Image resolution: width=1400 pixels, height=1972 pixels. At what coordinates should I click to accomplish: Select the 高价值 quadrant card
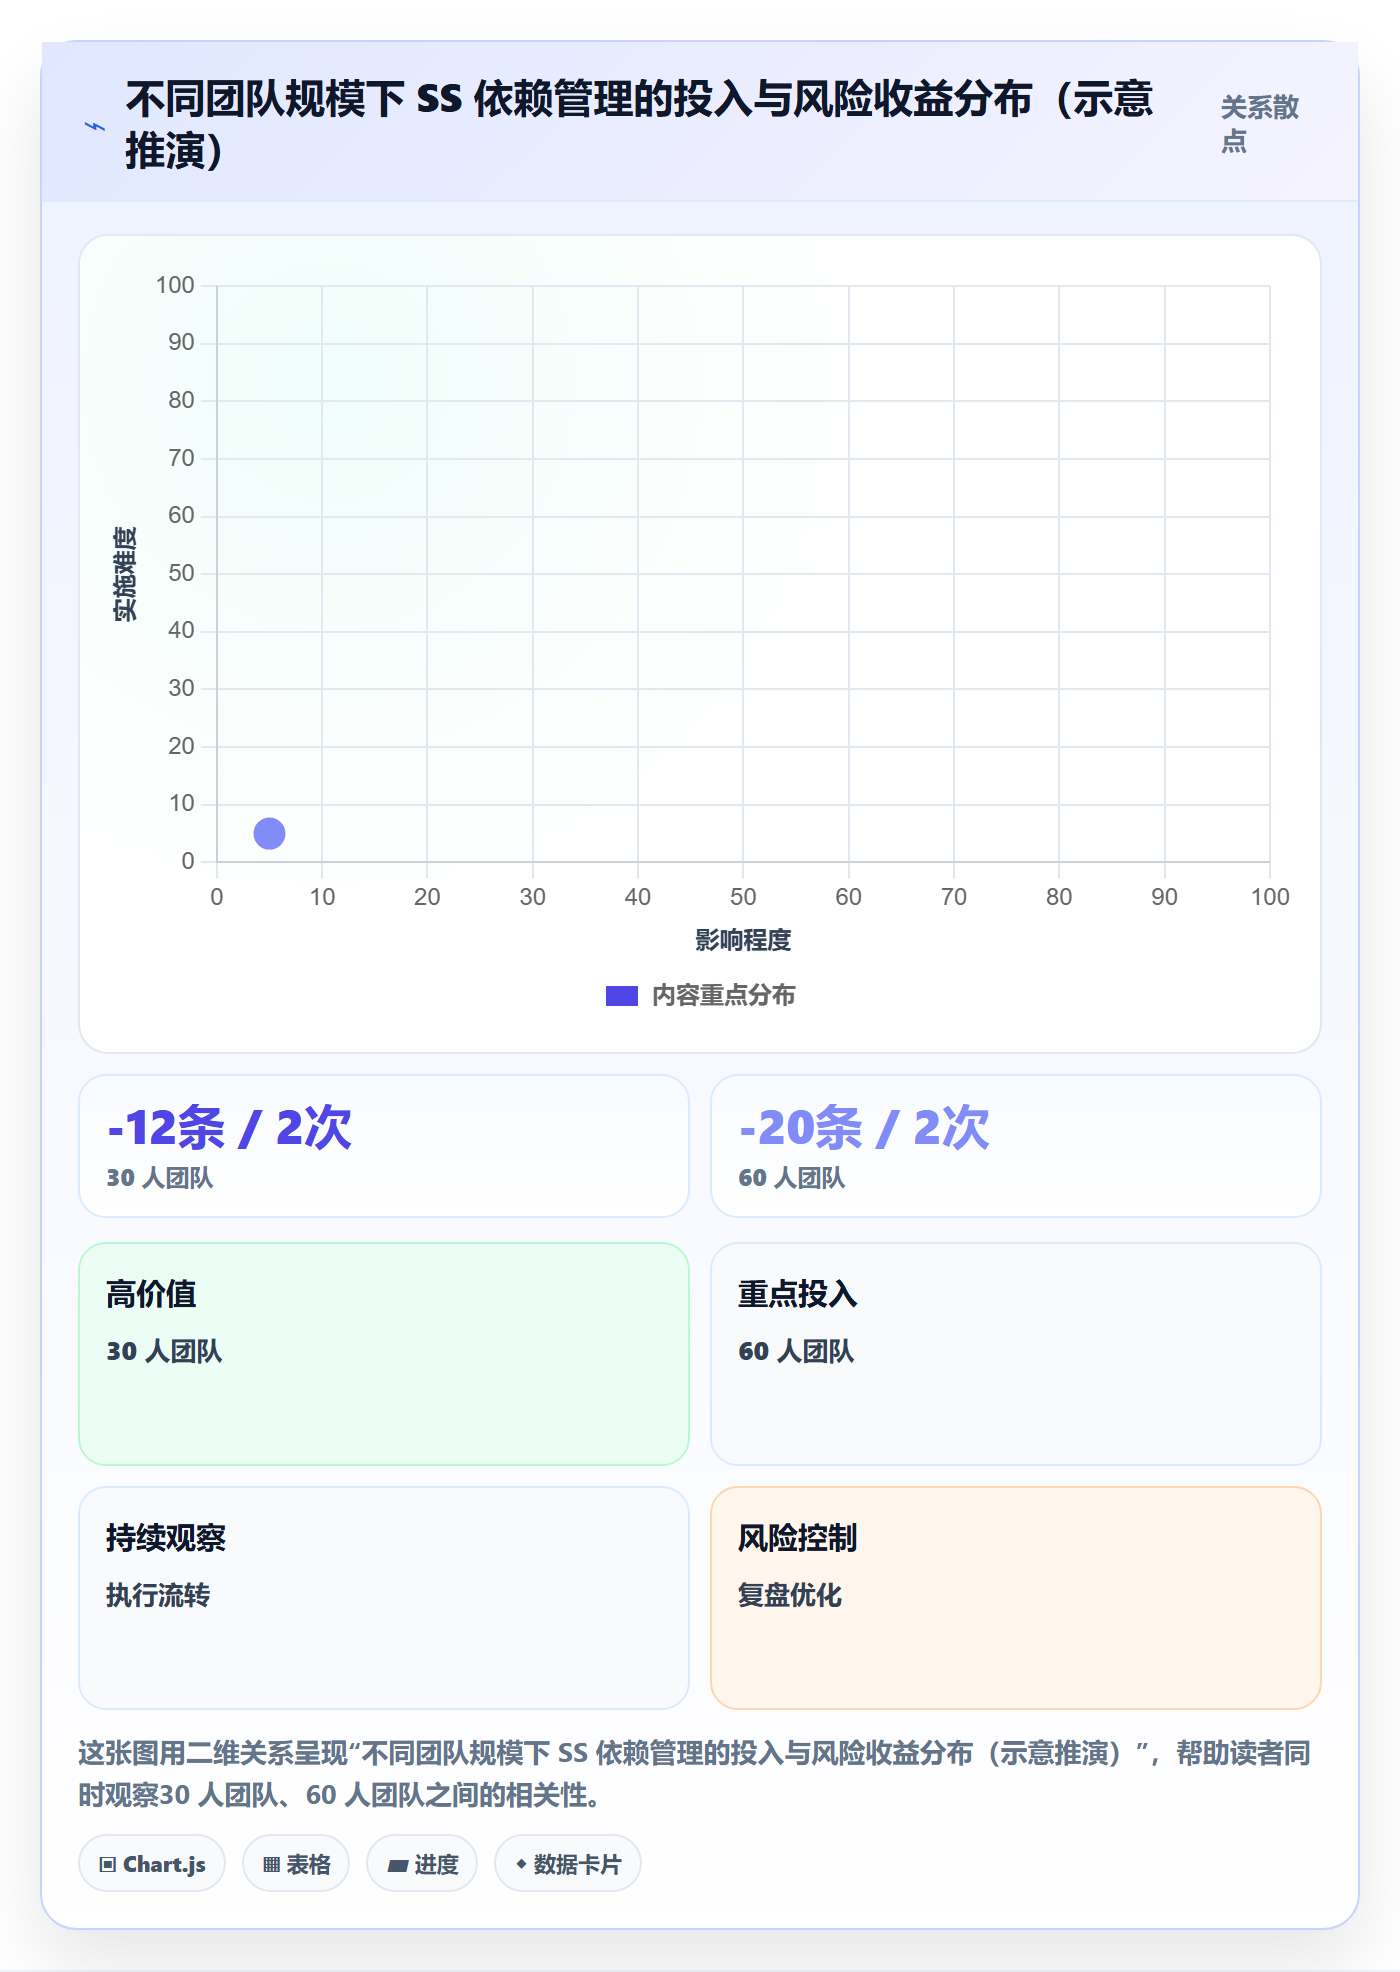coord(384,1354)
